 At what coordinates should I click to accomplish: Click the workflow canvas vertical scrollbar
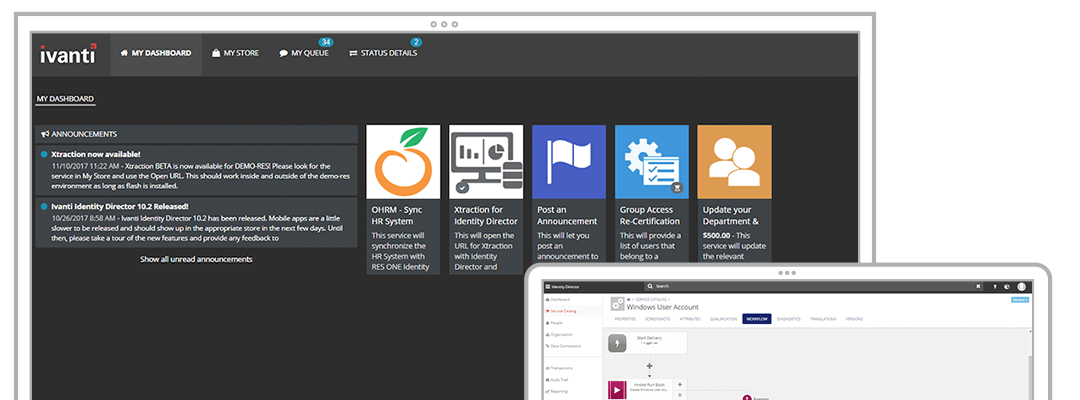tap(1031, 378)
